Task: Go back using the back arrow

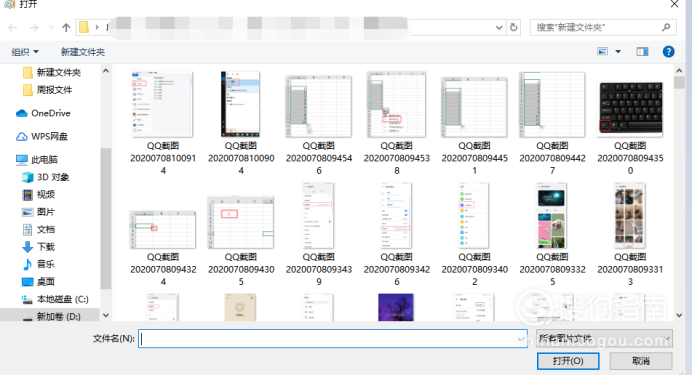Action: tap(13, 28)
